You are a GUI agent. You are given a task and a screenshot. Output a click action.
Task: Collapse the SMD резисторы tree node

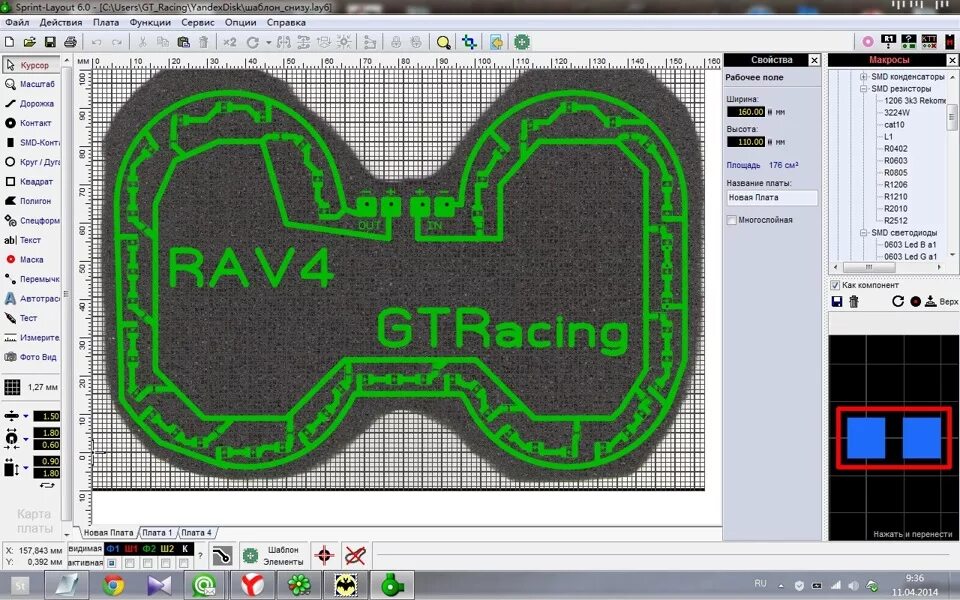click(x=863, y=89)
